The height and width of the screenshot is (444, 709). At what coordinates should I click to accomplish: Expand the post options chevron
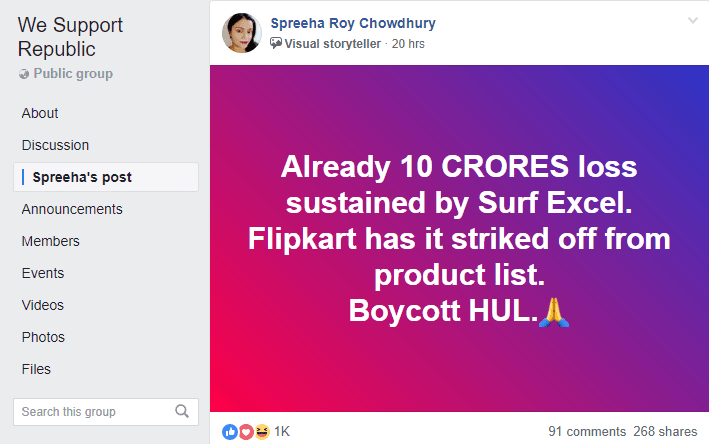[x=693, y=21]
